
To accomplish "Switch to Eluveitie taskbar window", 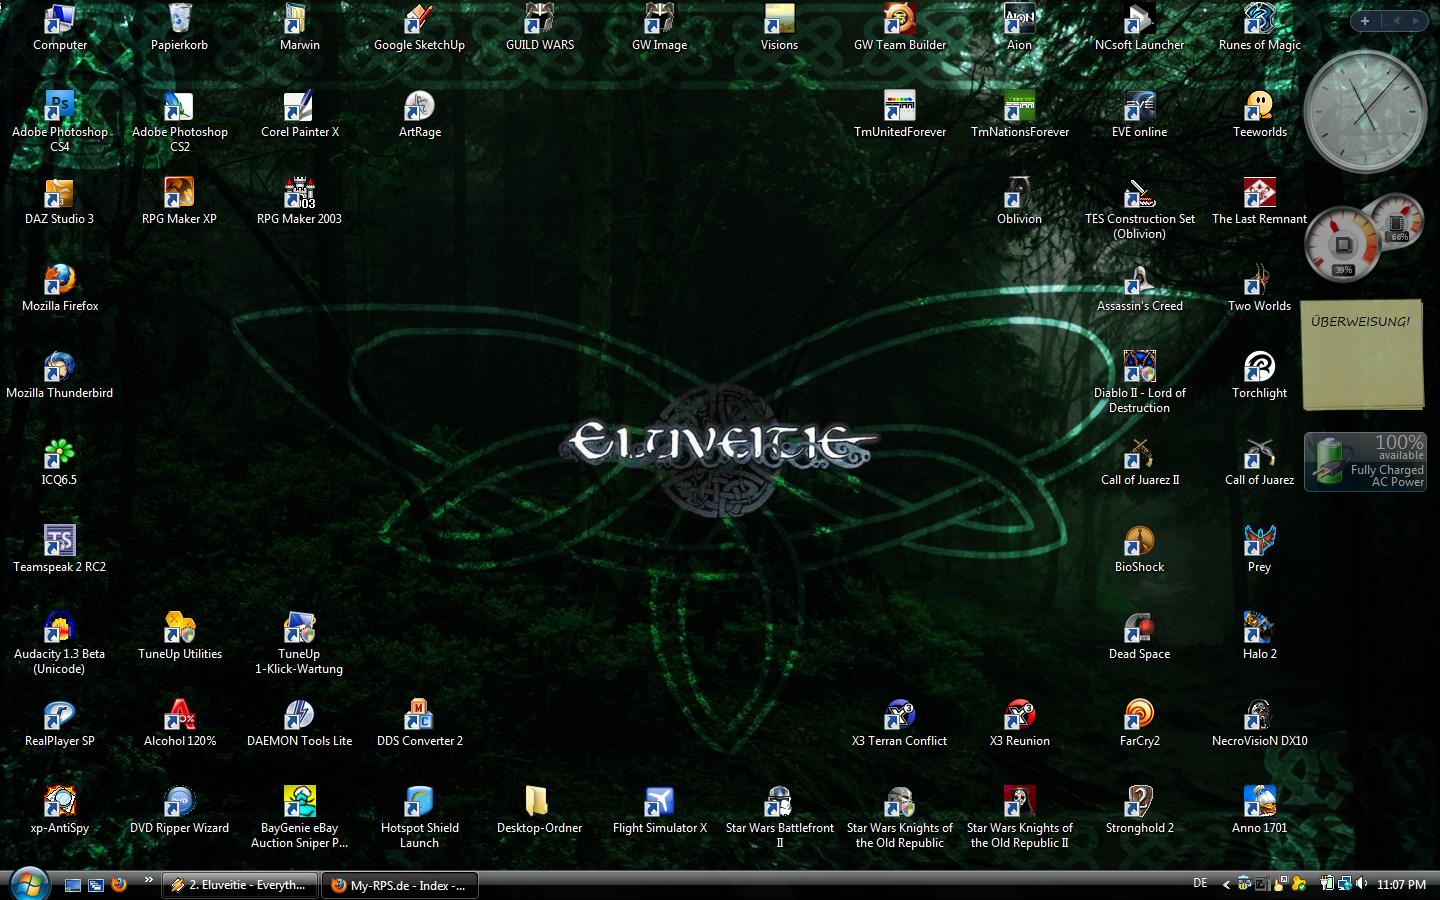I will tap(240, 885).
